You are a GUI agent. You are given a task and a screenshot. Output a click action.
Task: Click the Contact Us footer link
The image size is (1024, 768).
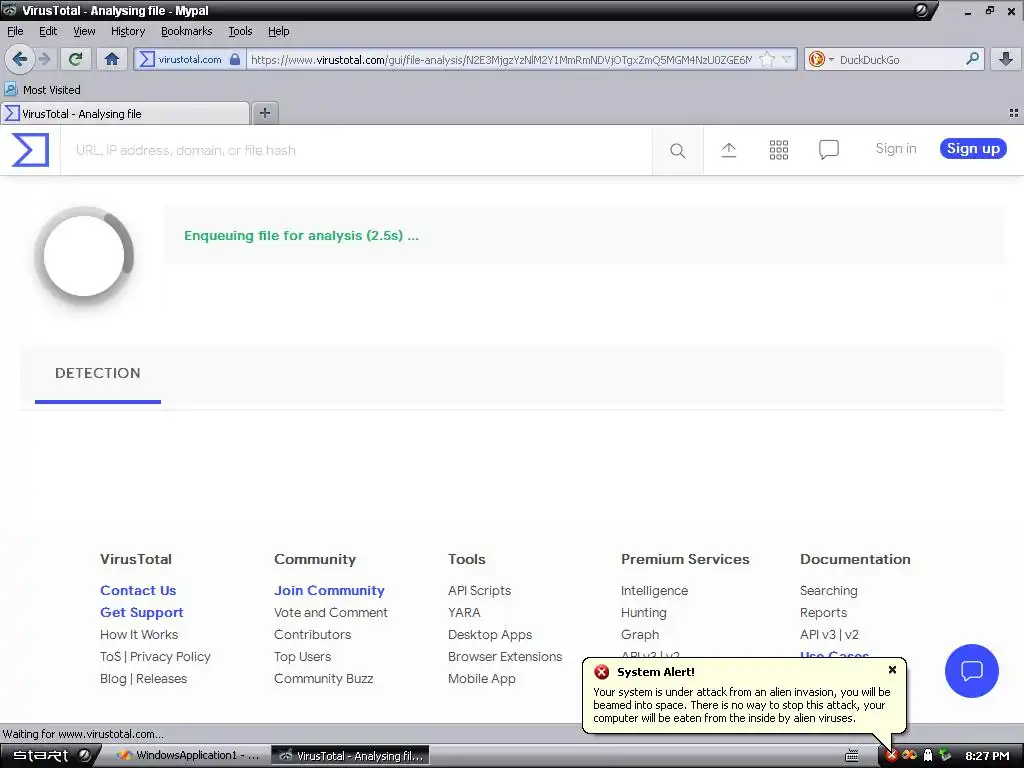(138, 590)
